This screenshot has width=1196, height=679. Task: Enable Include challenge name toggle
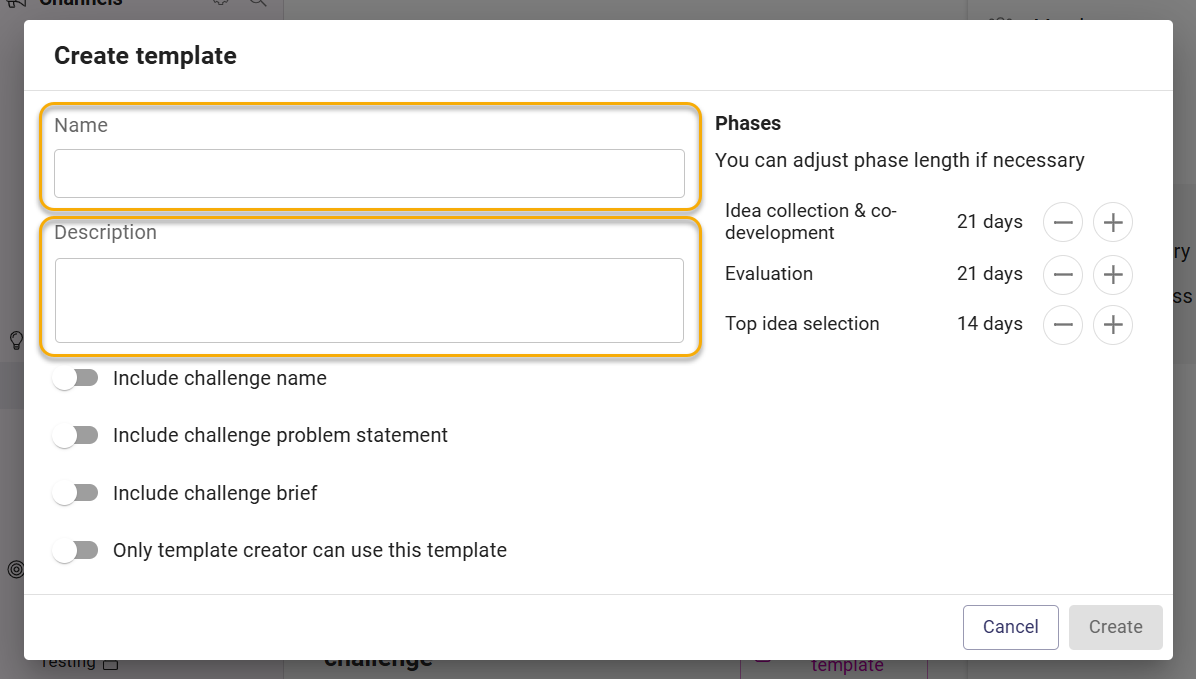(x=76, y=378)
